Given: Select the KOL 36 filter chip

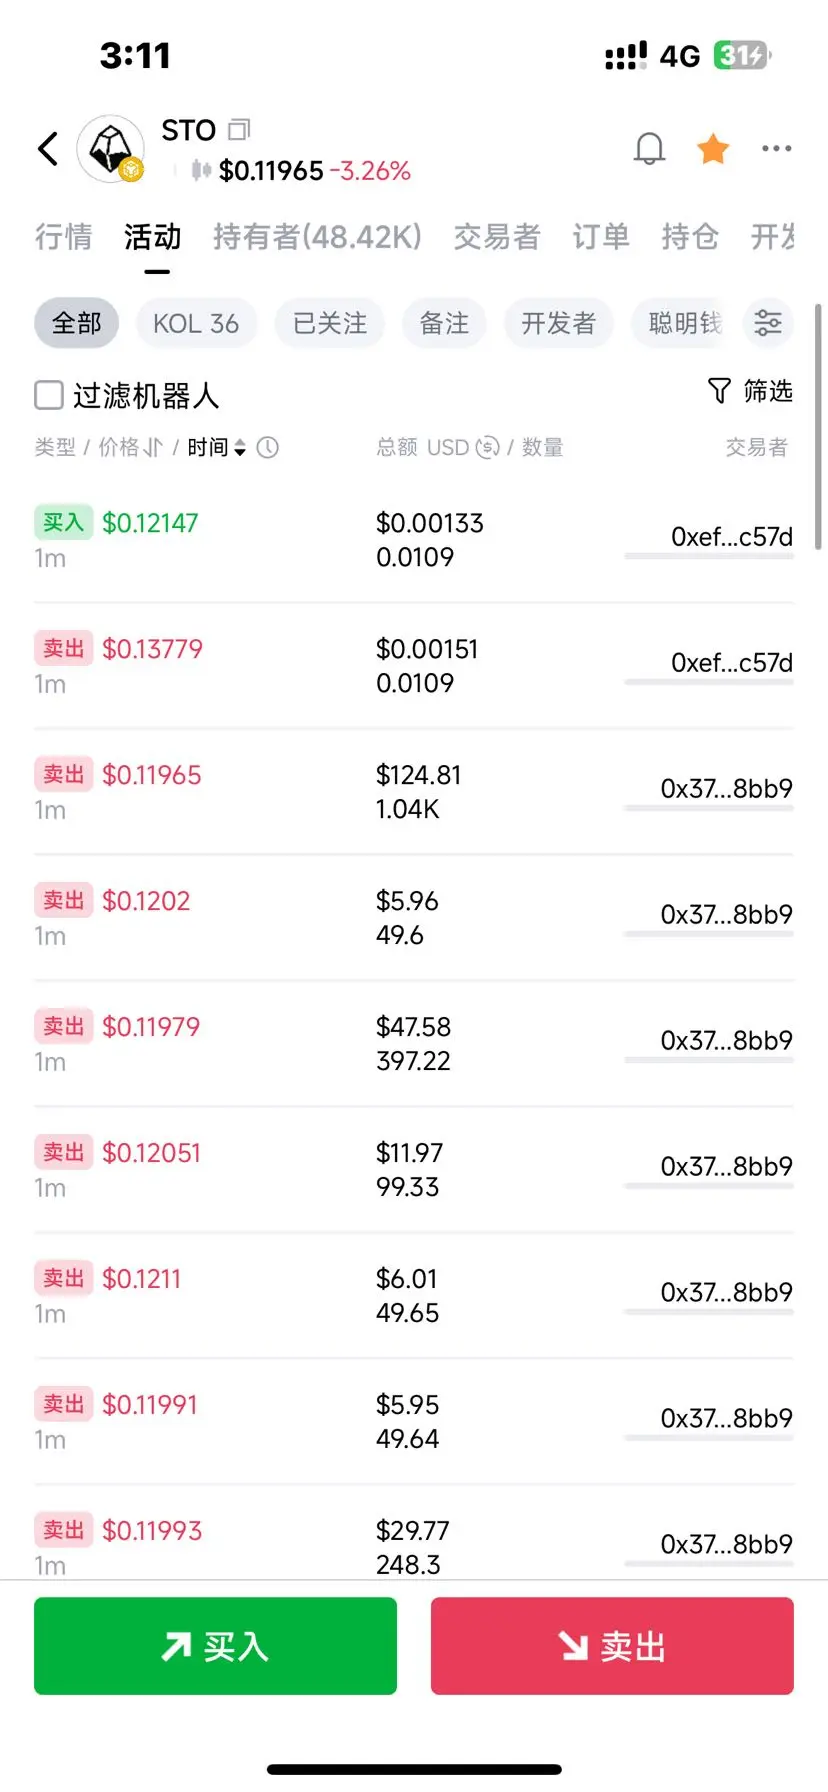Looking at the screenshot, I should click(196, 323).
